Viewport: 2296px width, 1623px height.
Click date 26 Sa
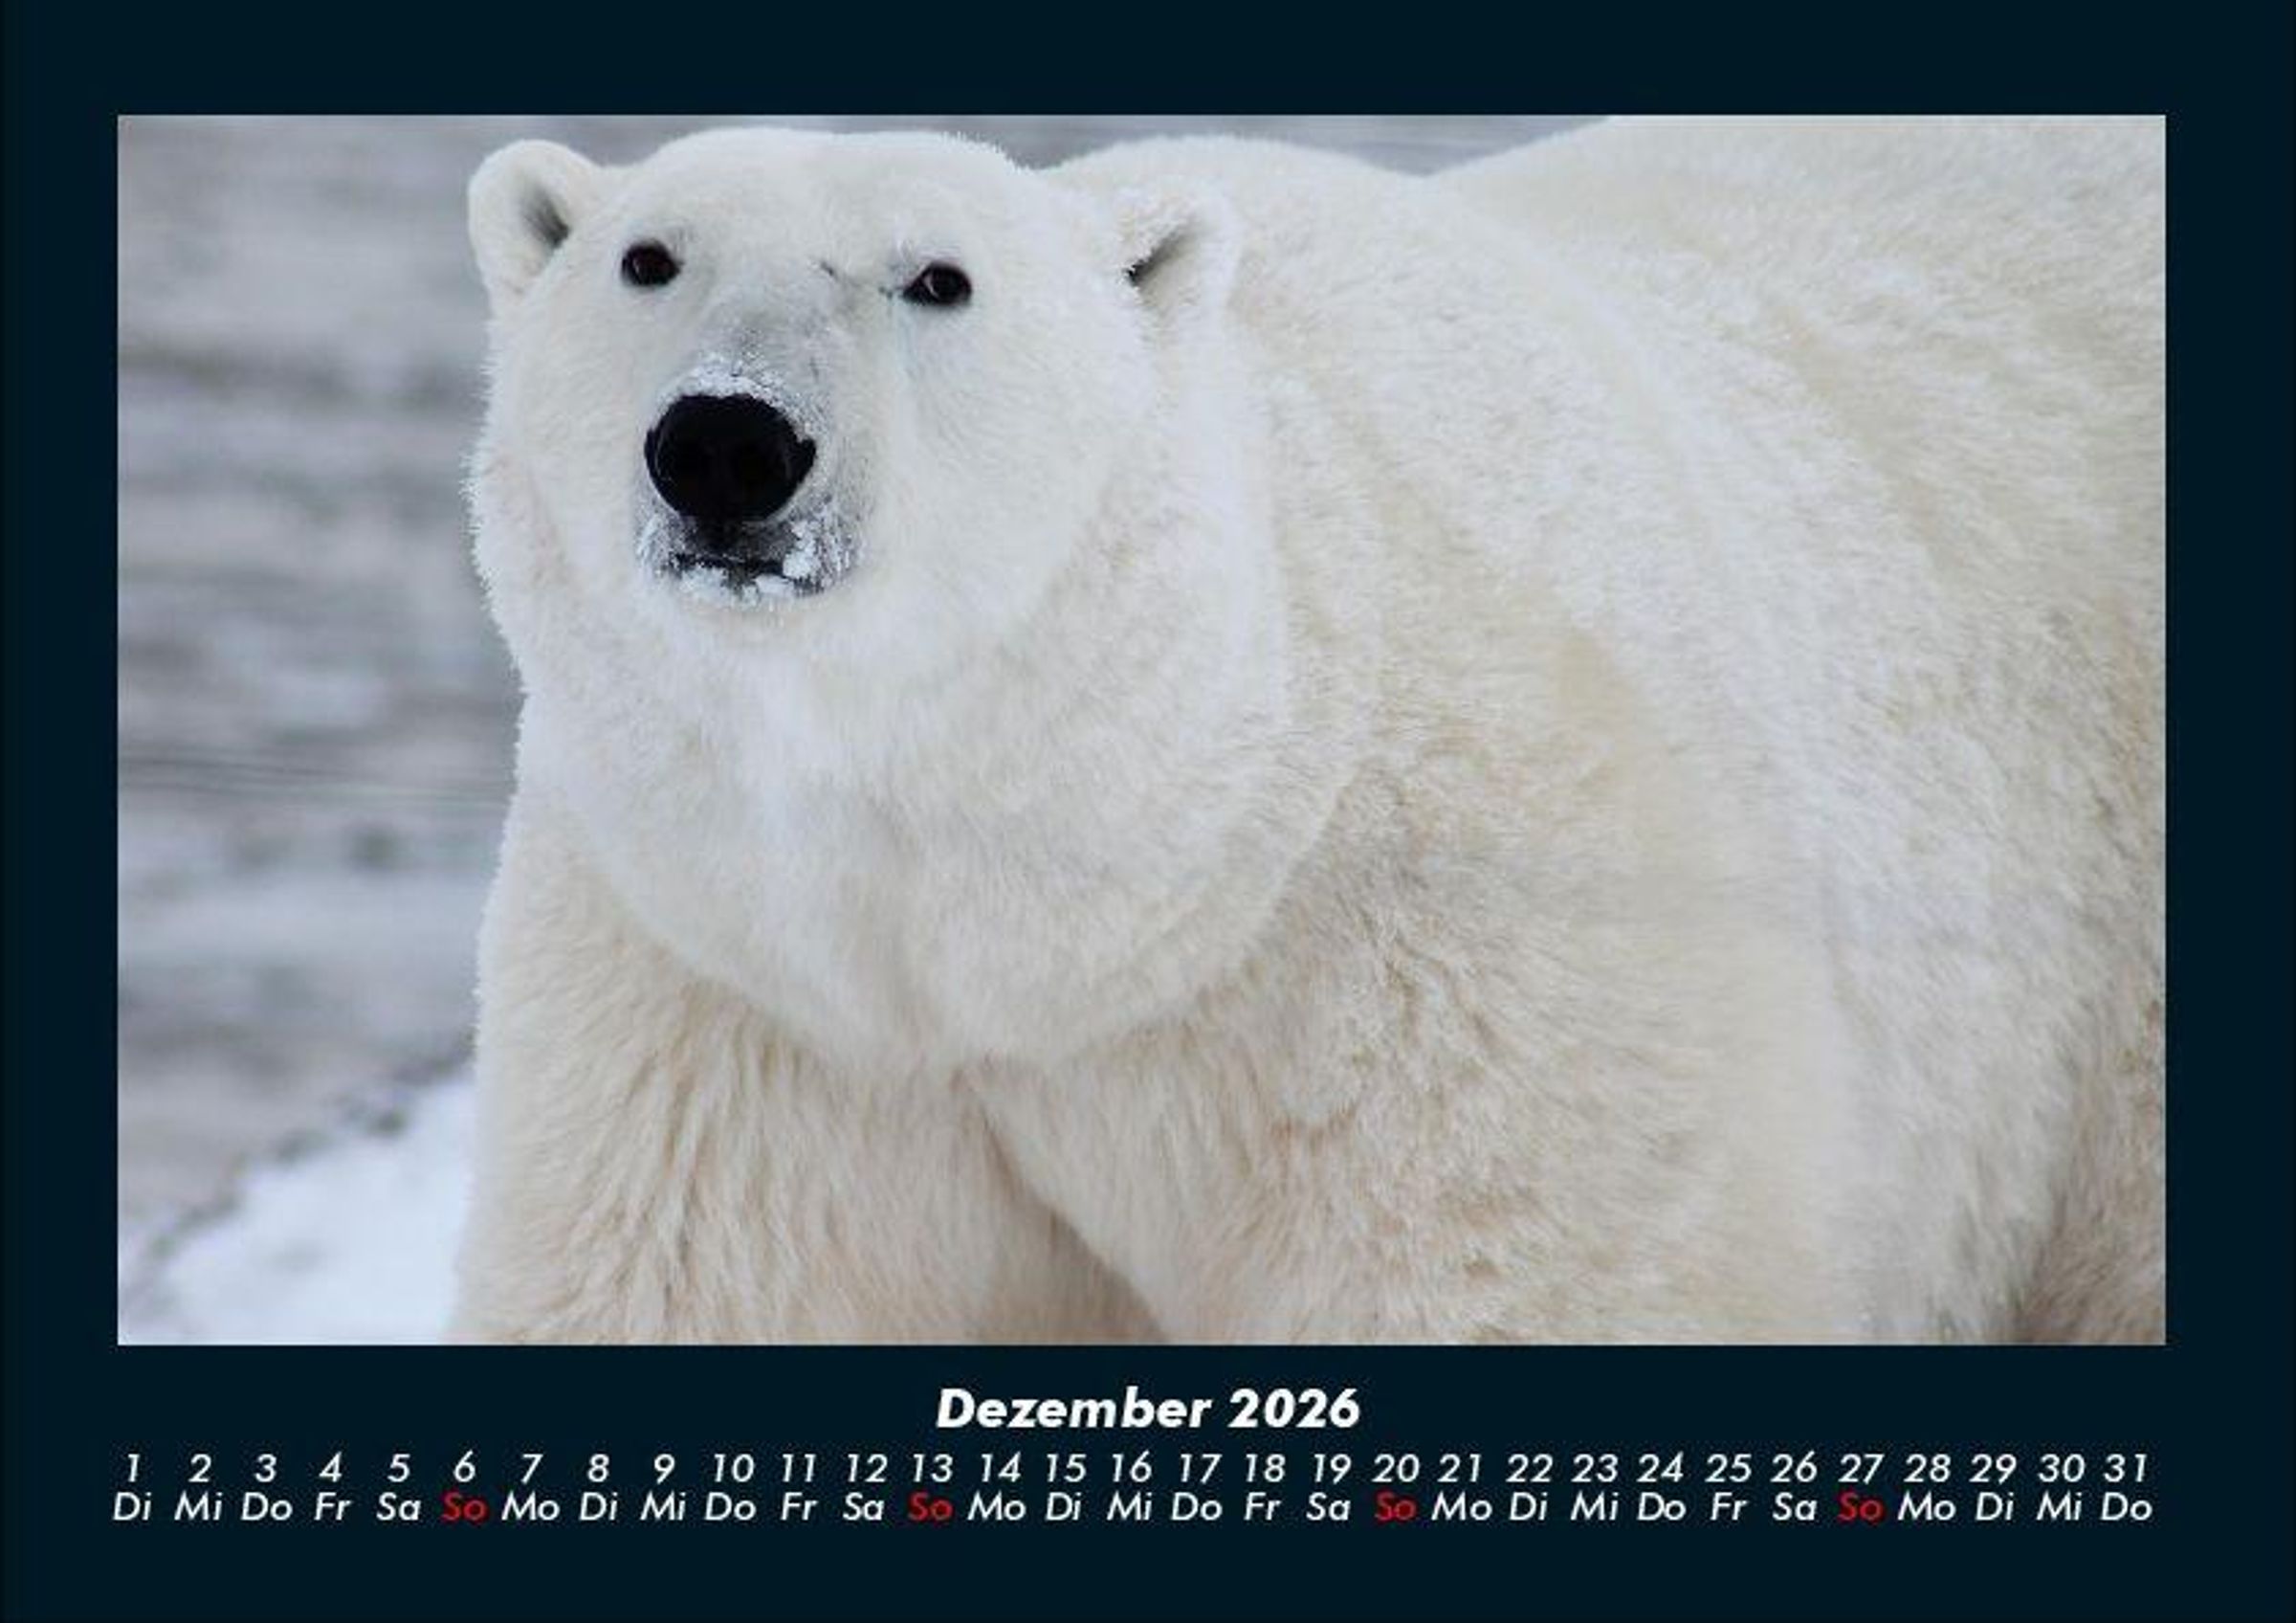click(x=1794, y=1488)
